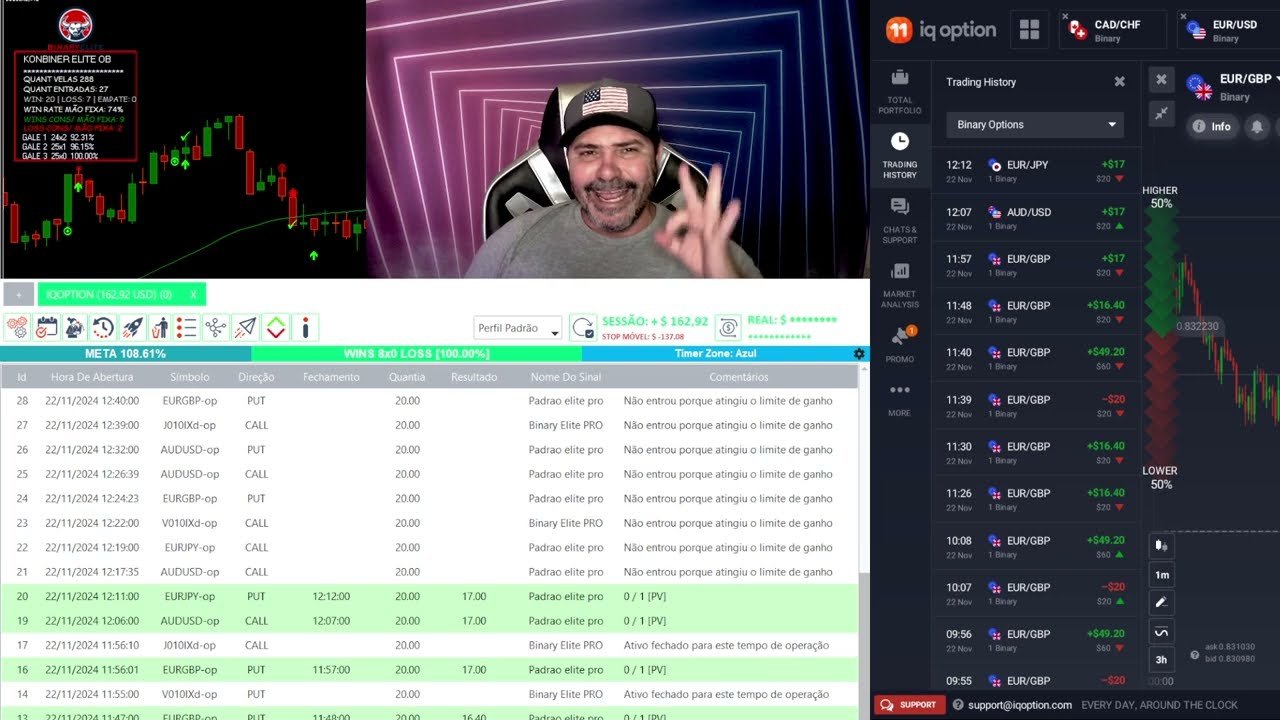This screenshot has height=720, width=1280.
Task: Open the pencil drawing tools icon
Action: pos(1162,602)
